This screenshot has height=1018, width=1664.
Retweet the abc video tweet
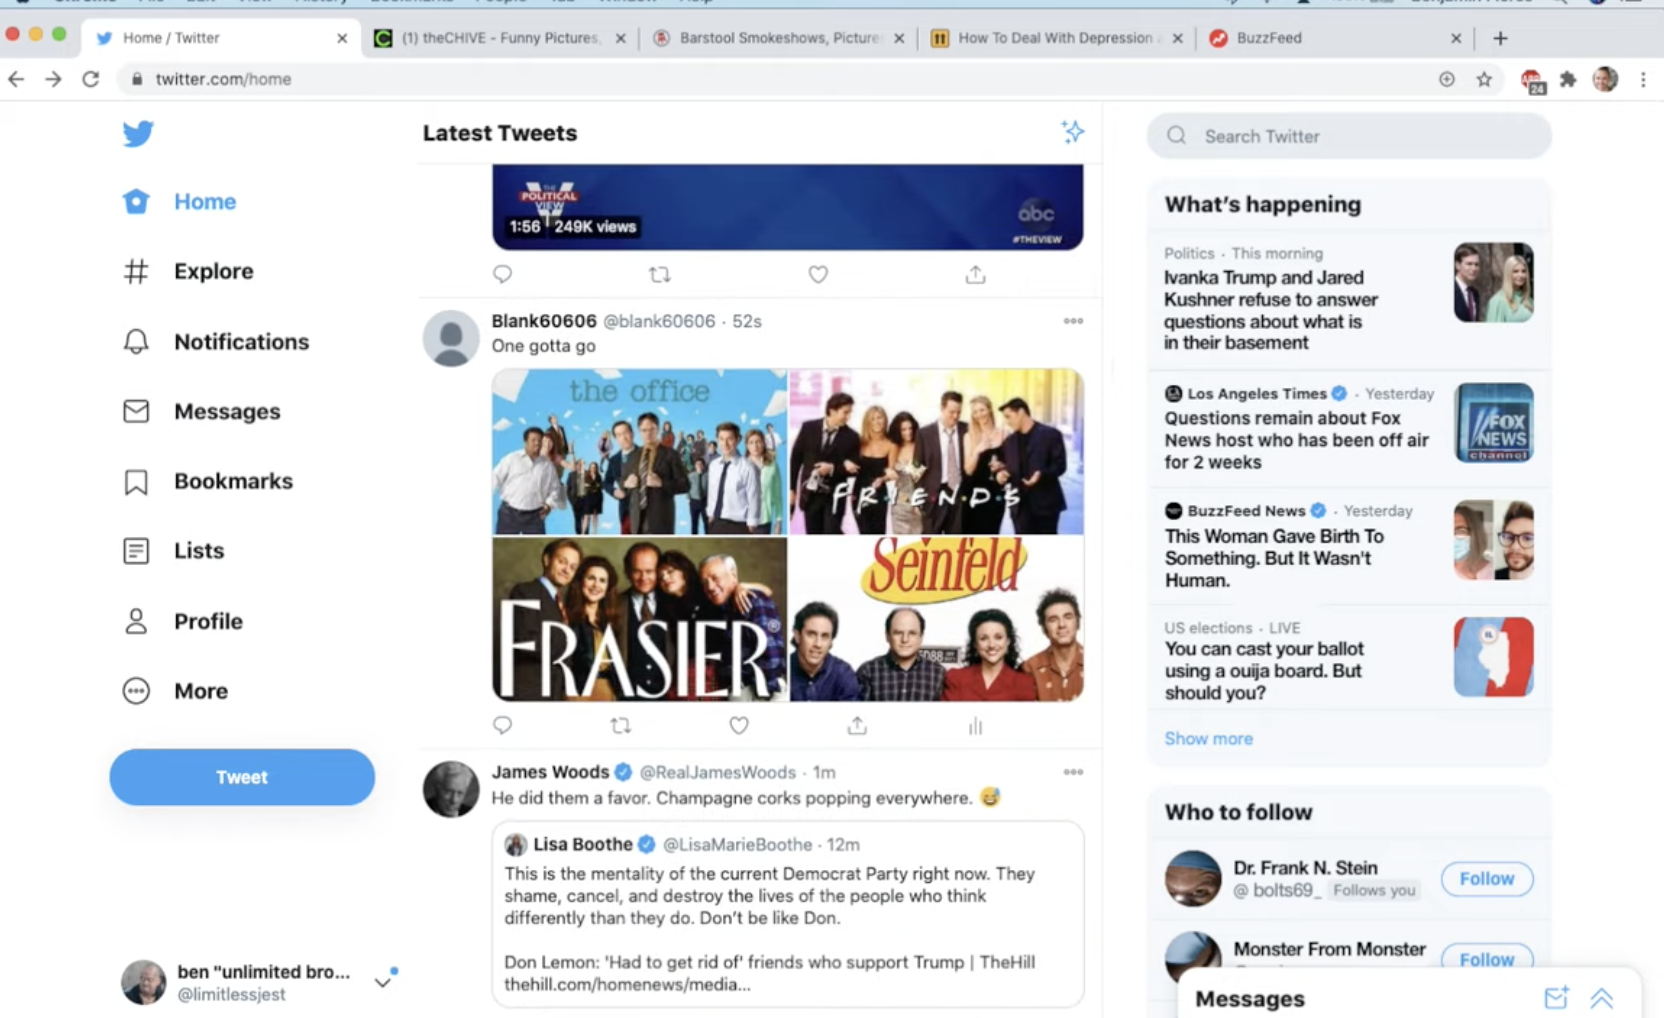660,274
